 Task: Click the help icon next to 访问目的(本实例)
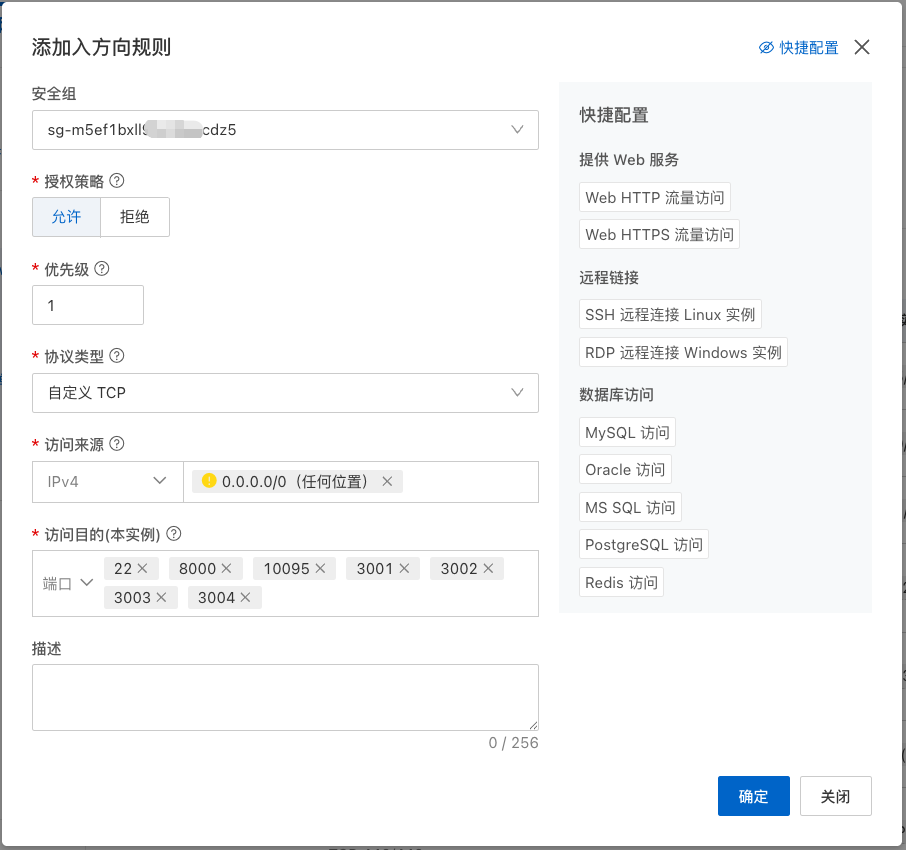[173, 534]
